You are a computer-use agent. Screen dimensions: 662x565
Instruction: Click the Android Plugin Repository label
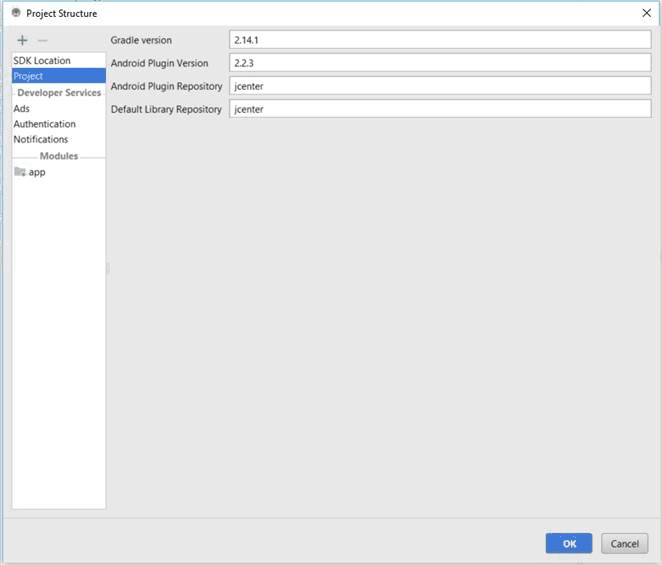tap(166, 86)
